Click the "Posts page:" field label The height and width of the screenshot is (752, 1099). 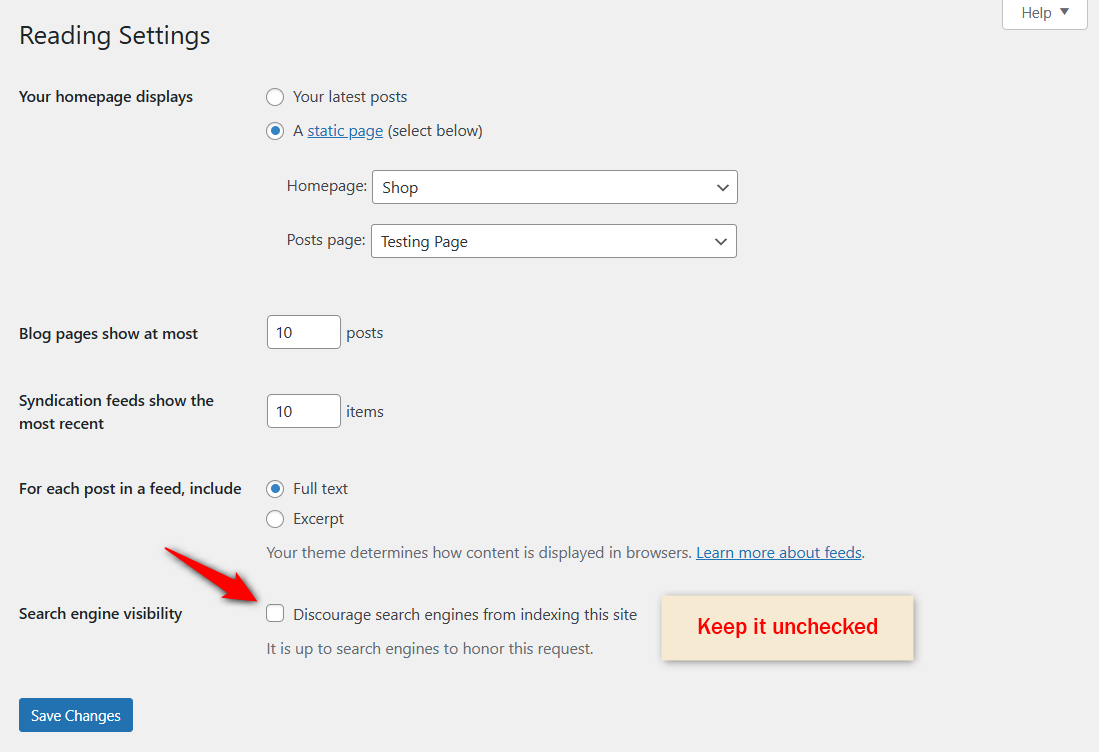pyautogui.click(x=325, y=241)
